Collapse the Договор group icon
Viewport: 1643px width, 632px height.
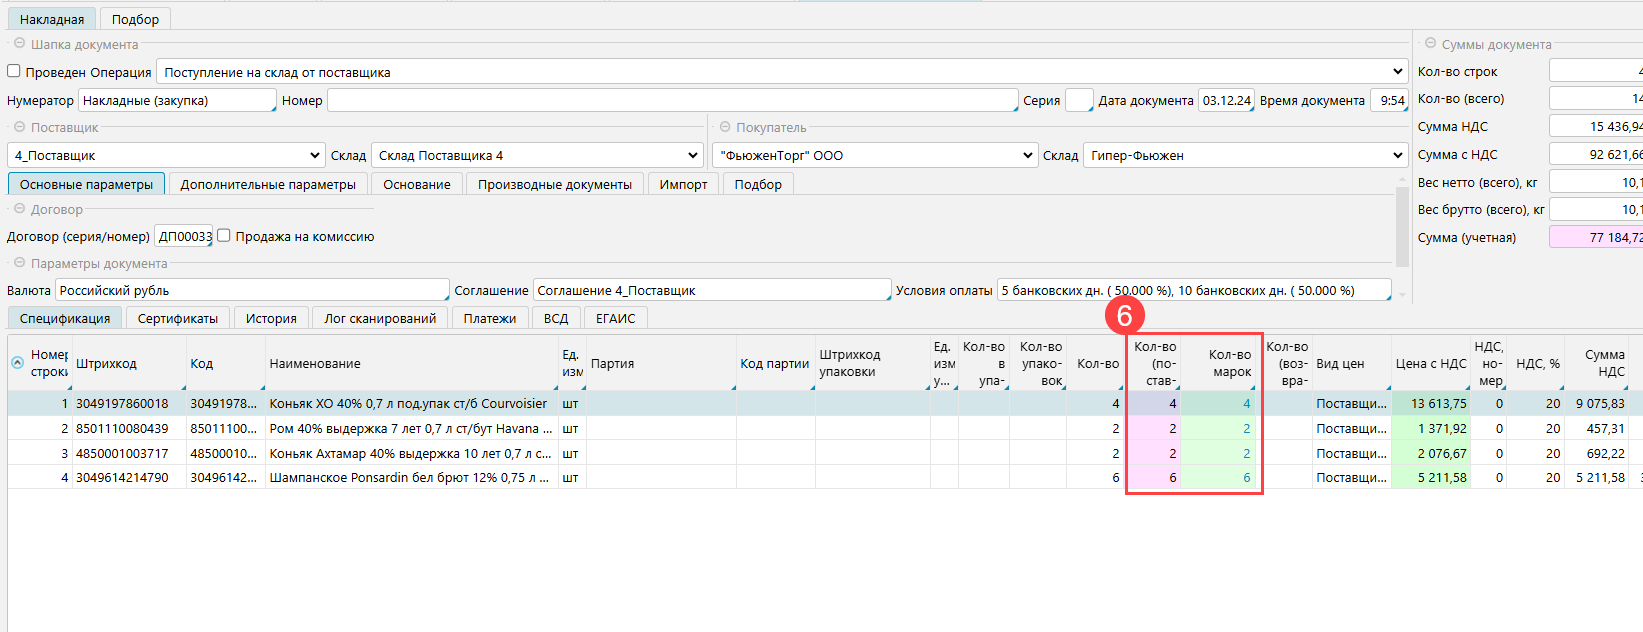(x=19, y=209)
